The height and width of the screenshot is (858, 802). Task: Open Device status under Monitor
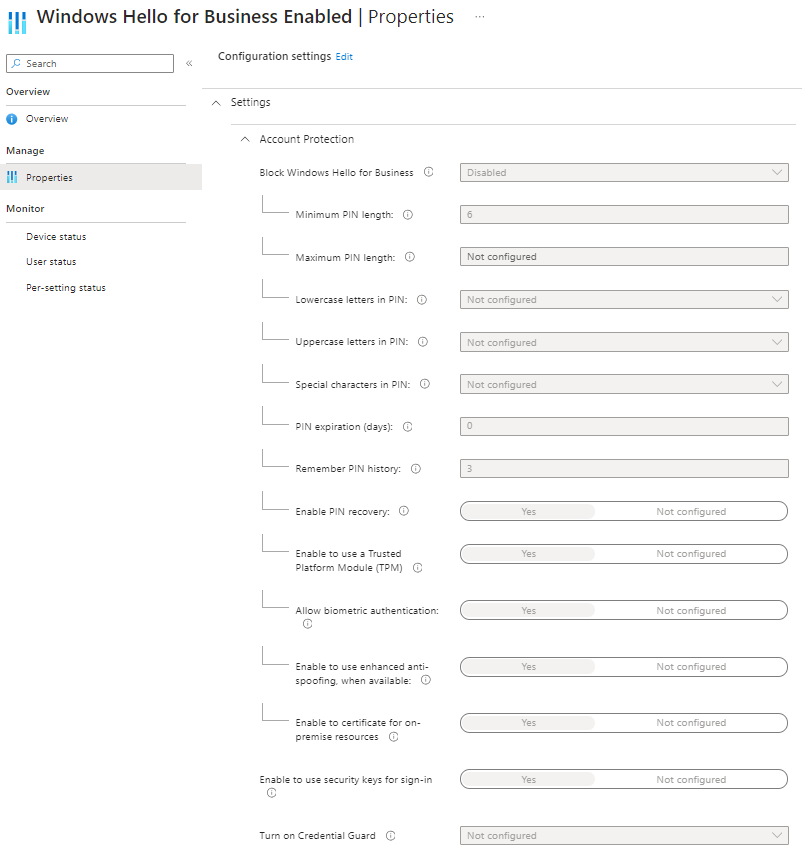click(x=56, y=236)
